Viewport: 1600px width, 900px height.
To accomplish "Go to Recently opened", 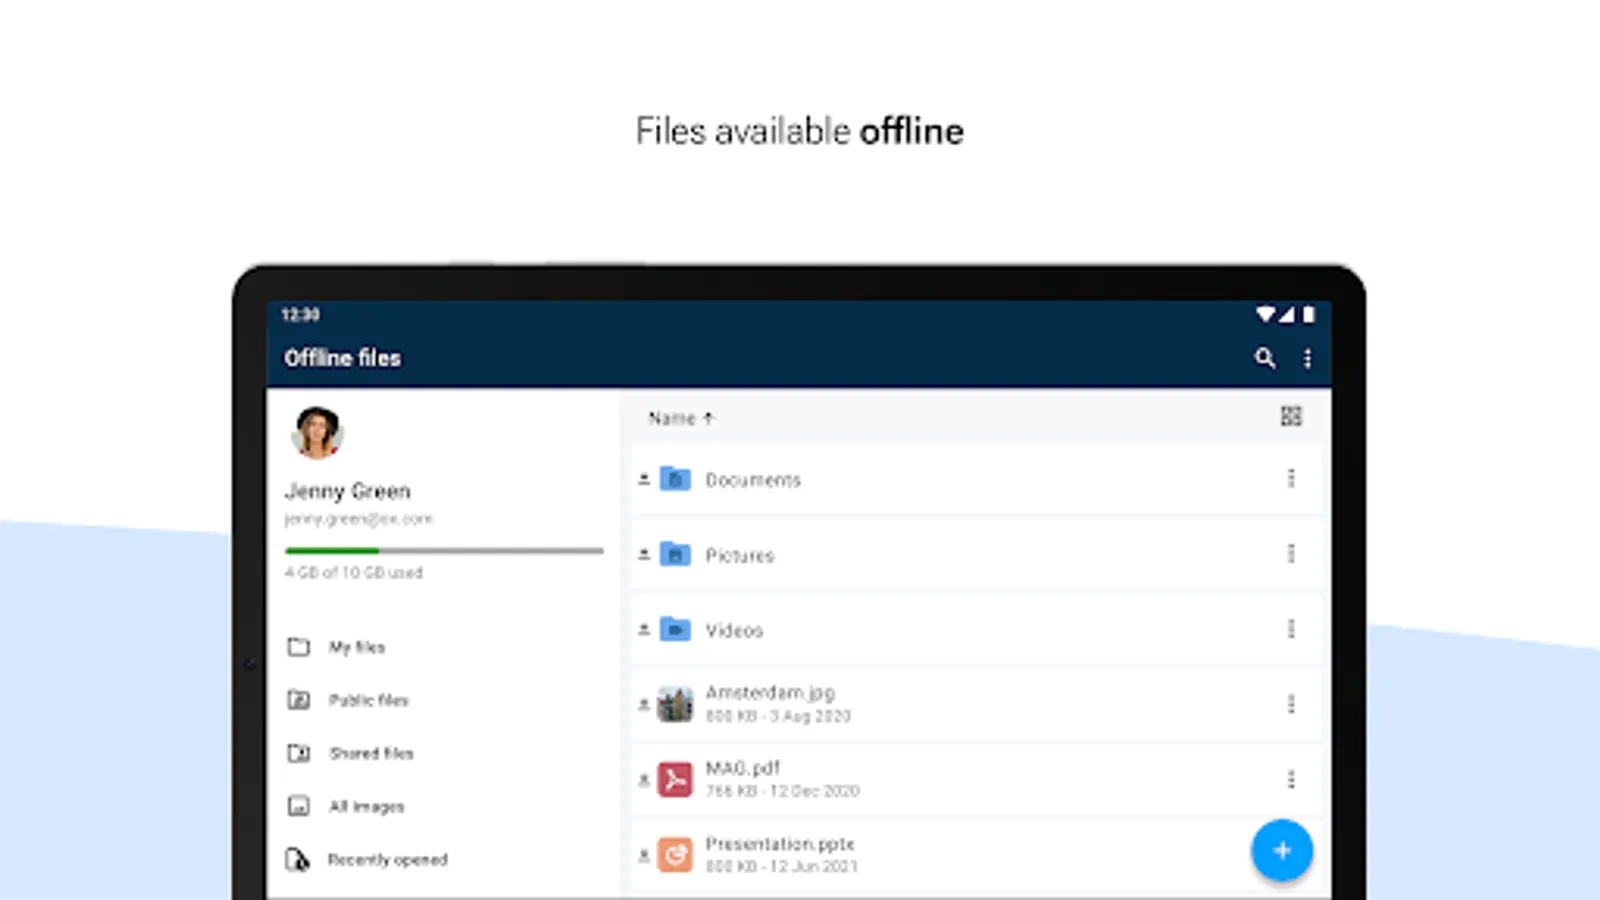I will click(387, 859).
